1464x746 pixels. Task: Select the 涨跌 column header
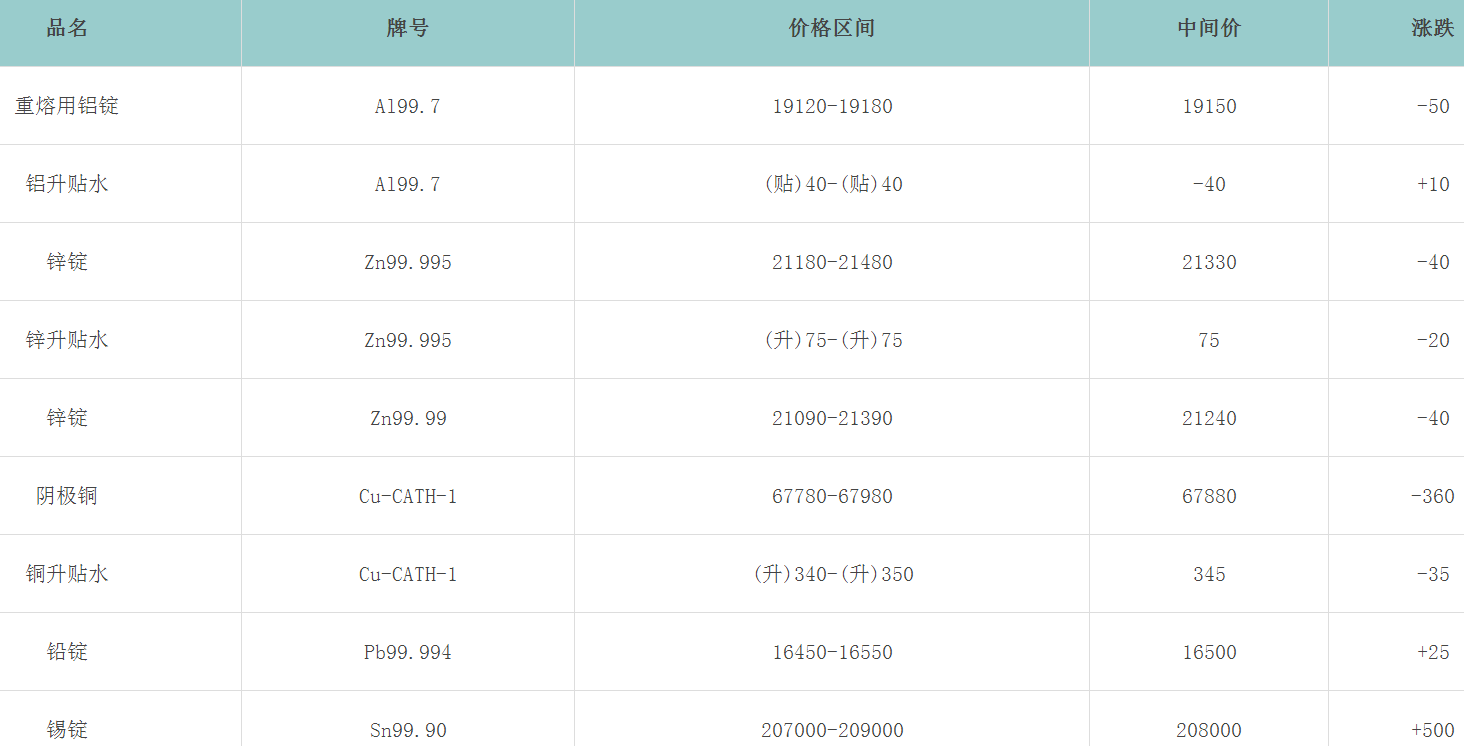1432,29
